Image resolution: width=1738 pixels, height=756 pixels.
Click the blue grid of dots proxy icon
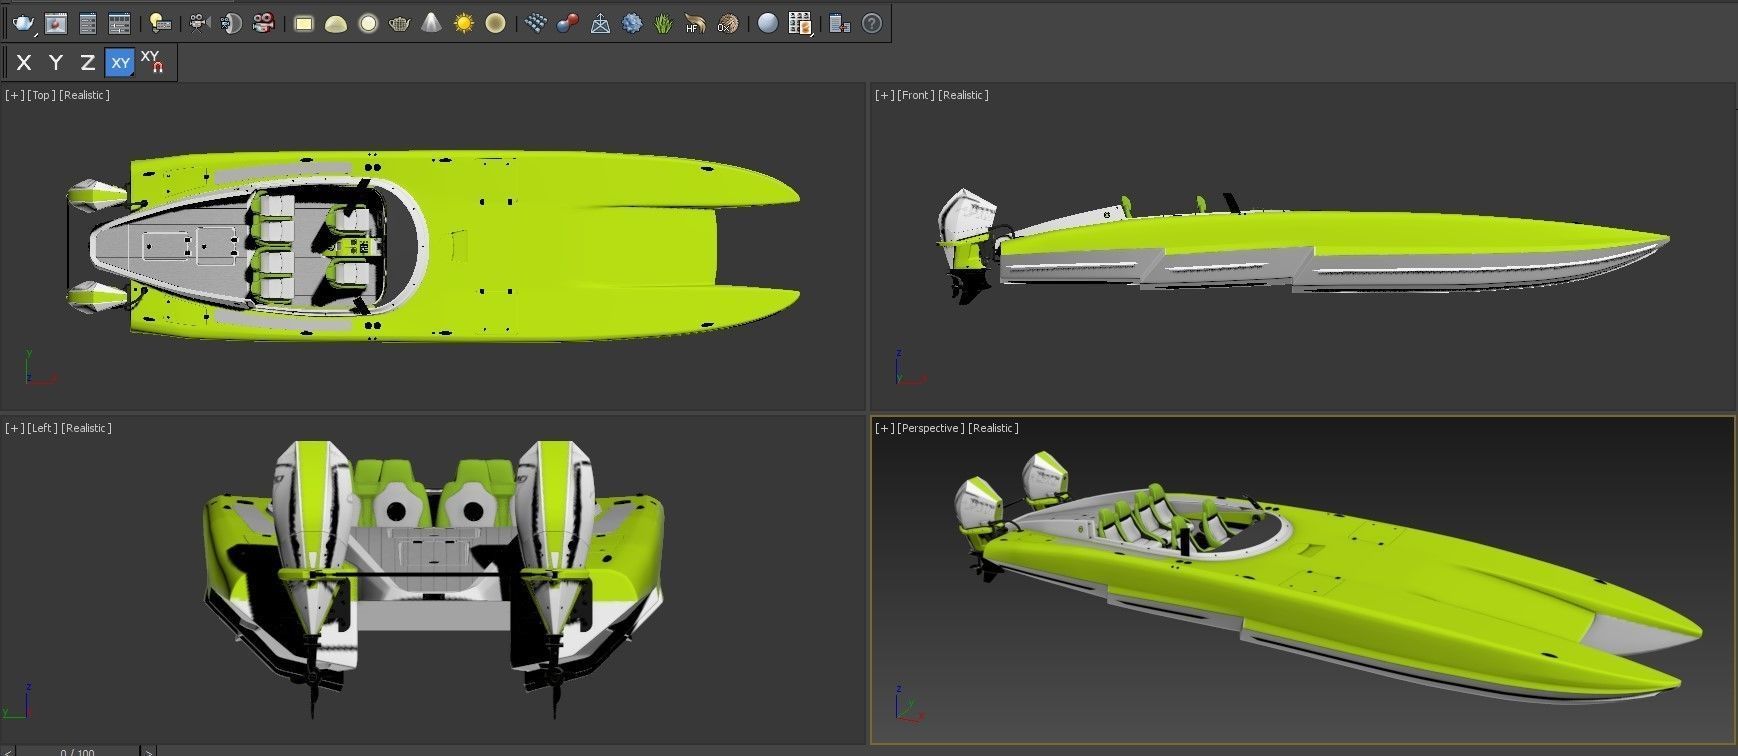click(x=535, y=23)
